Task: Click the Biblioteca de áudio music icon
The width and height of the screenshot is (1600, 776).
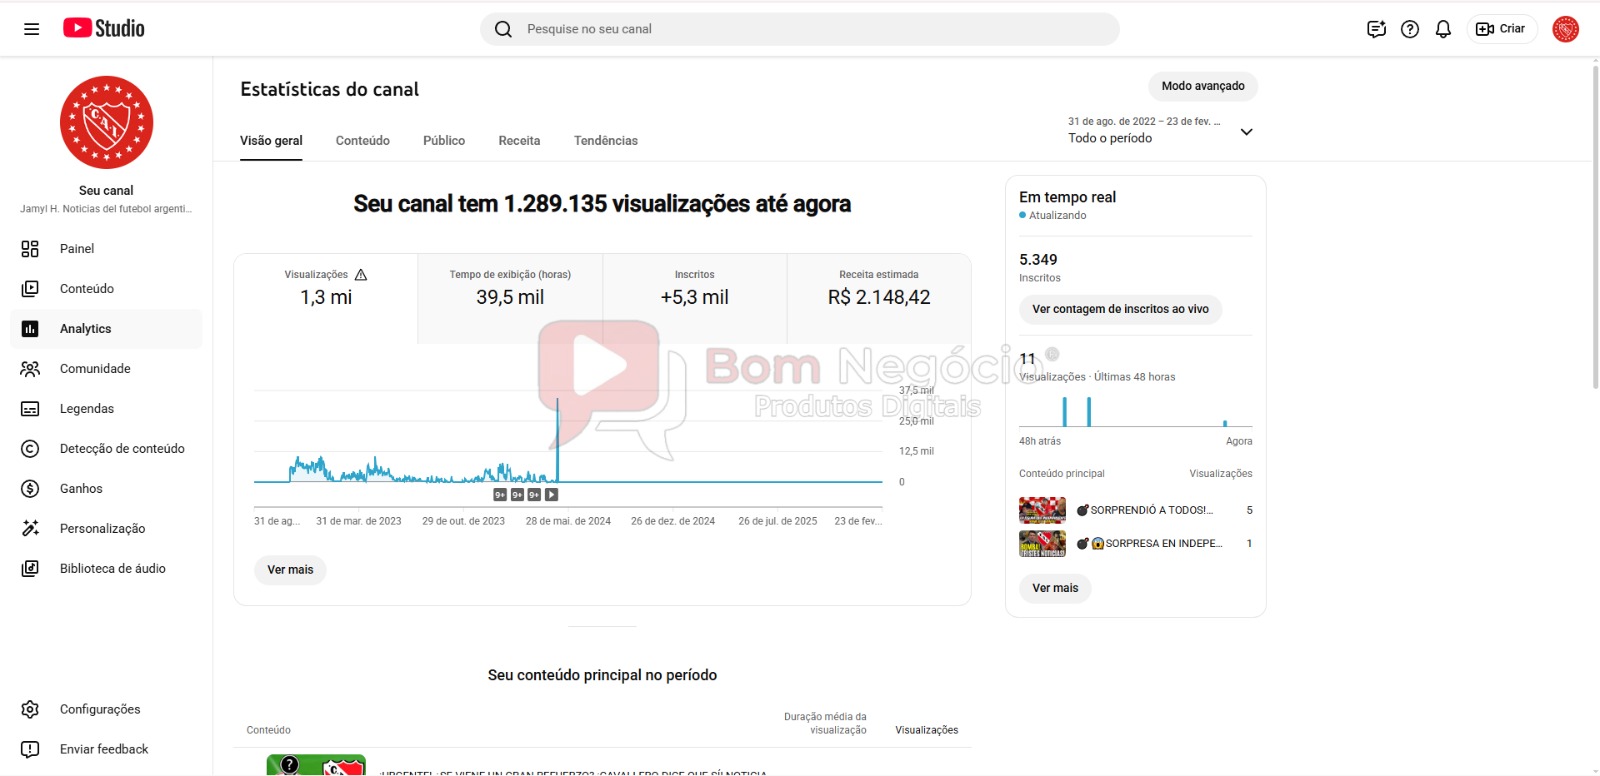Action: click(x=30, y=569)
